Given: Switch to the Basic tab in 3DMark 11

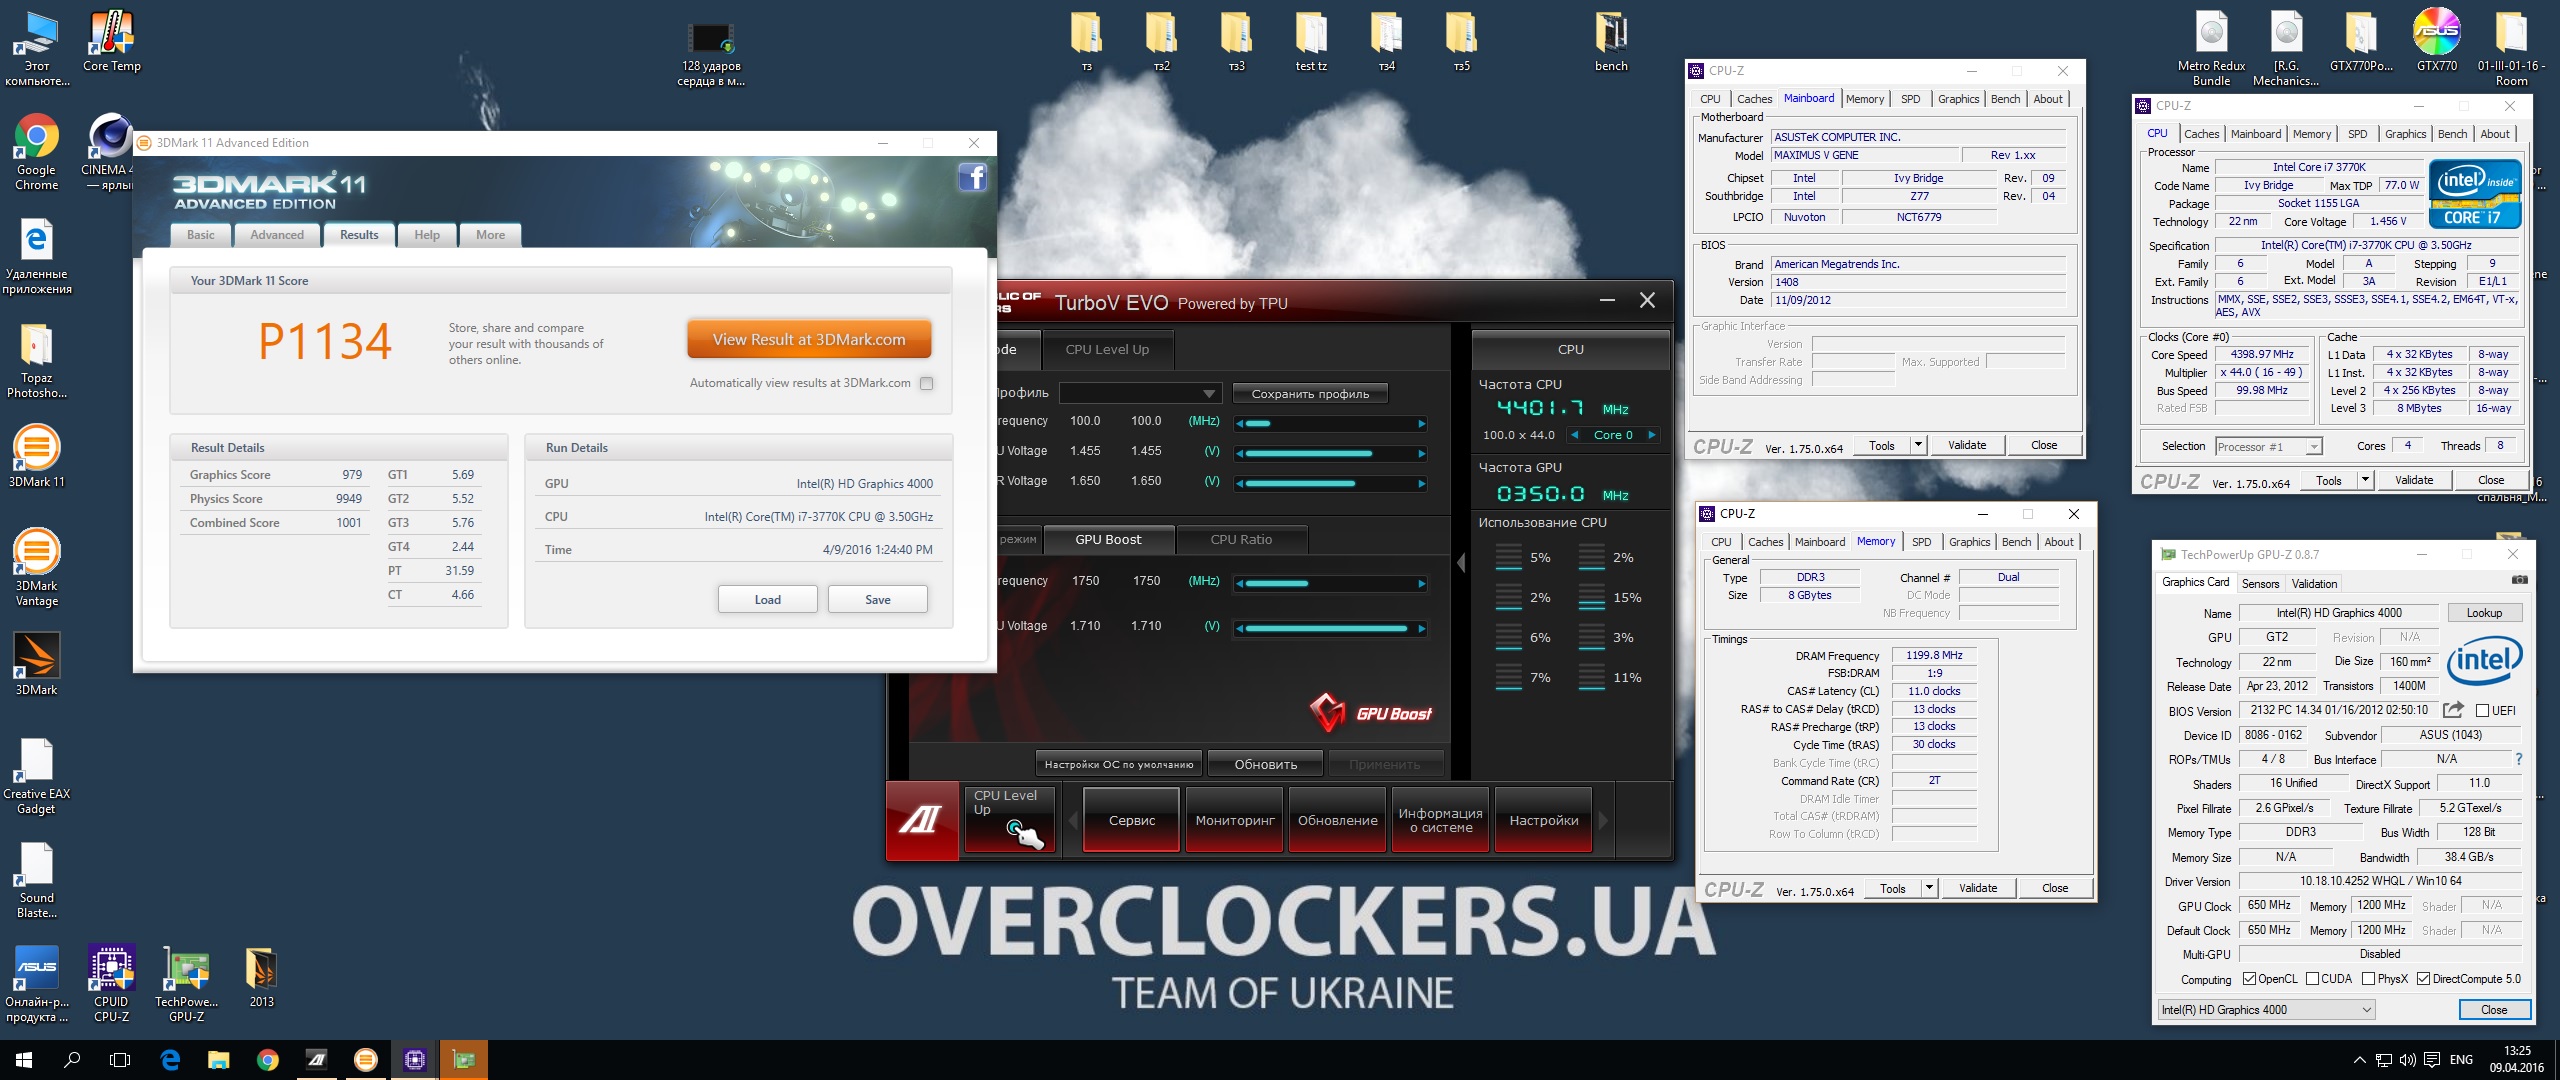Looking at the screenshot, I should [x=201, y=235].
